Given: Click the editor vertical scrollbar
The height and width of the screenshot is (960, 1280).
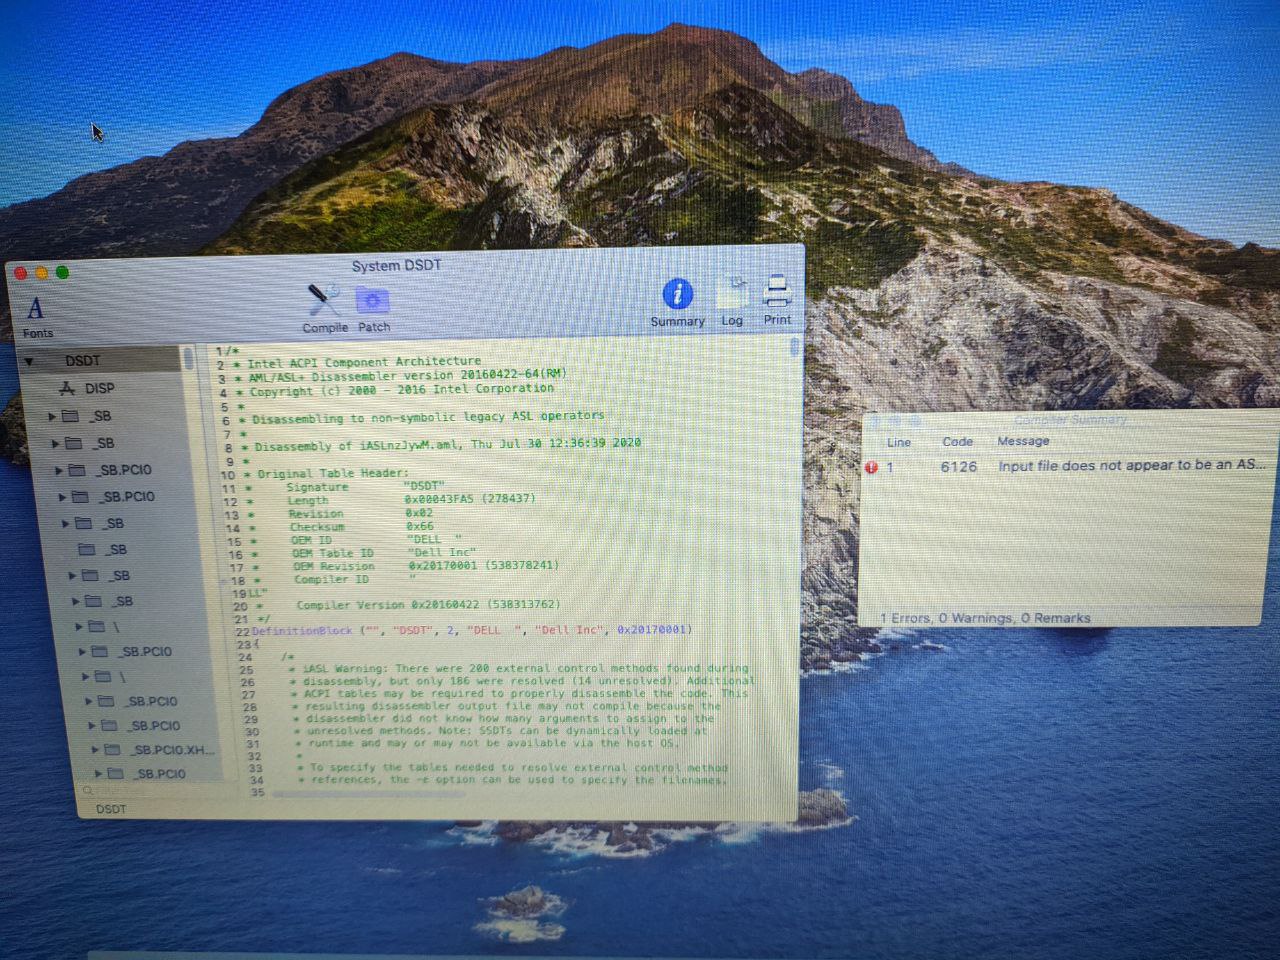Looking at the screenshot, I should pos(795,346).
